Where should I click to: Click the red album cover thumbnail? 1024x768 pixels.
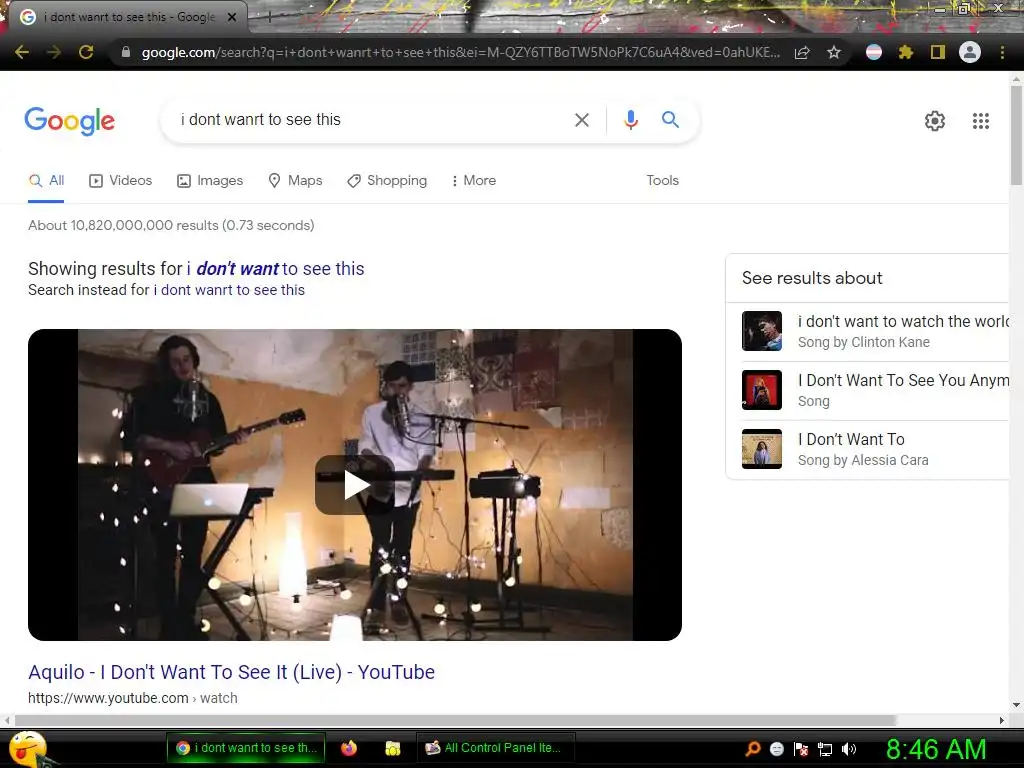pos(761,390)
